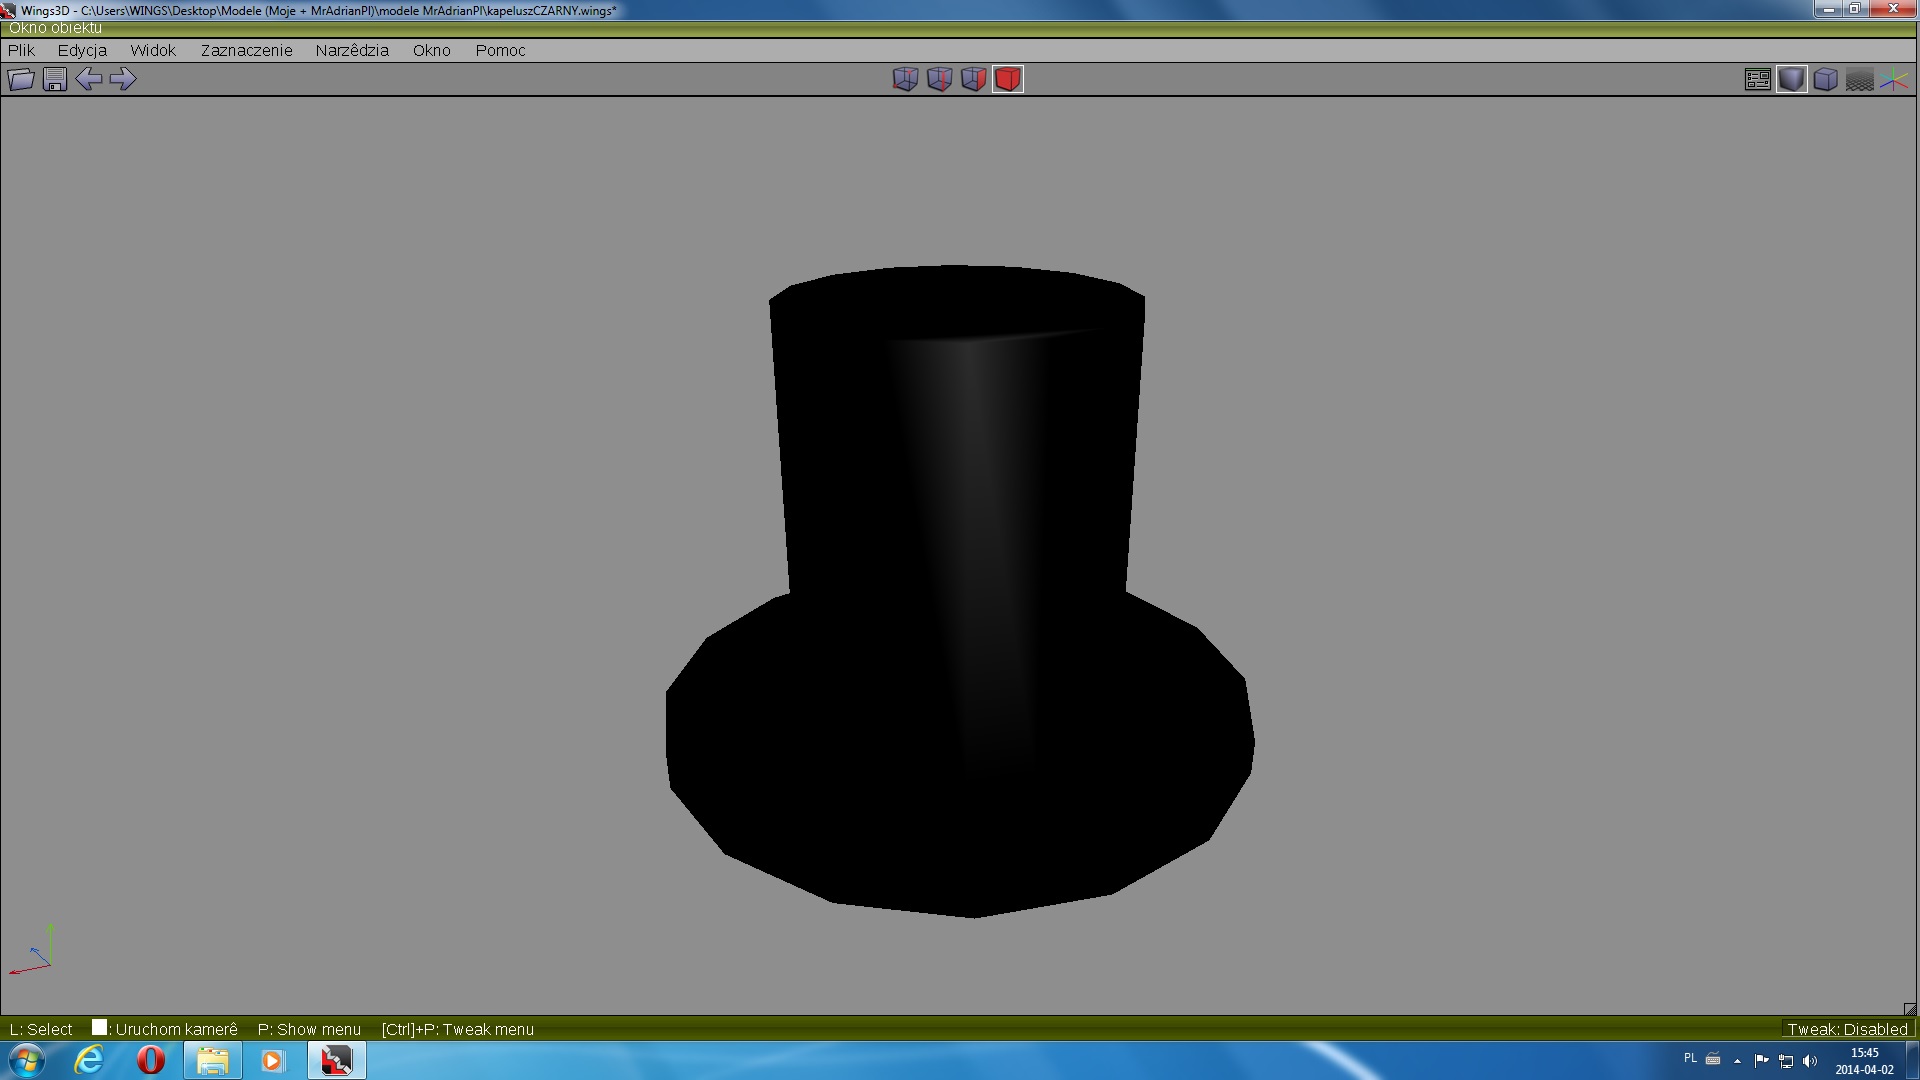Click the Open file folder icon

(21, 79)
